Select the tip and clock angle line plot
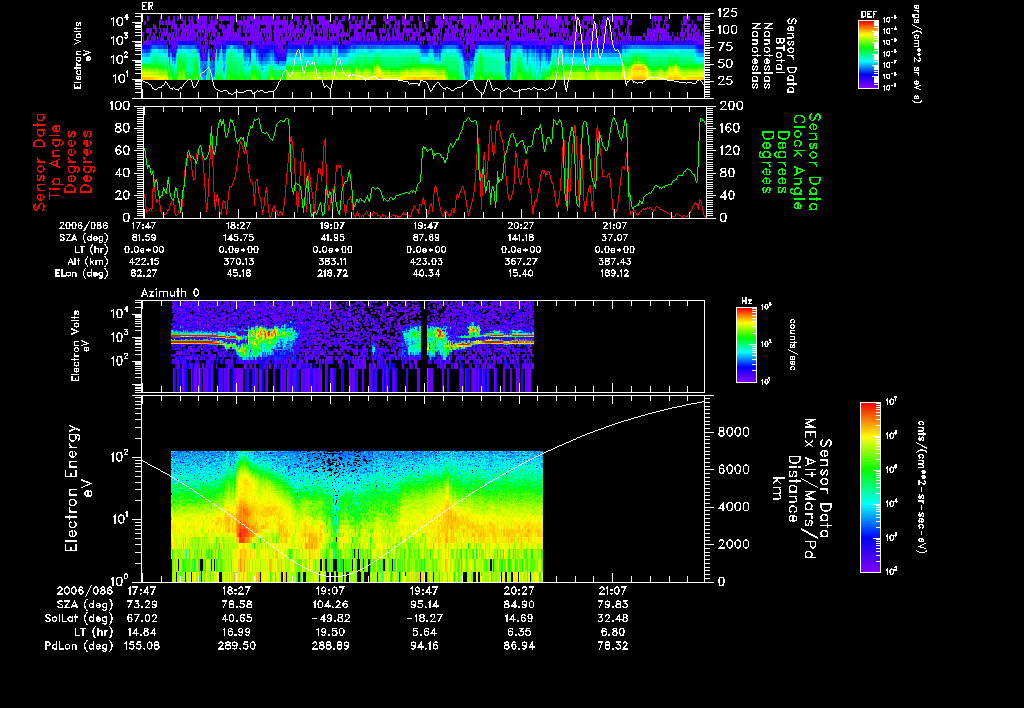The height and width of the screenshot is (708, 1024). point(424,161)
